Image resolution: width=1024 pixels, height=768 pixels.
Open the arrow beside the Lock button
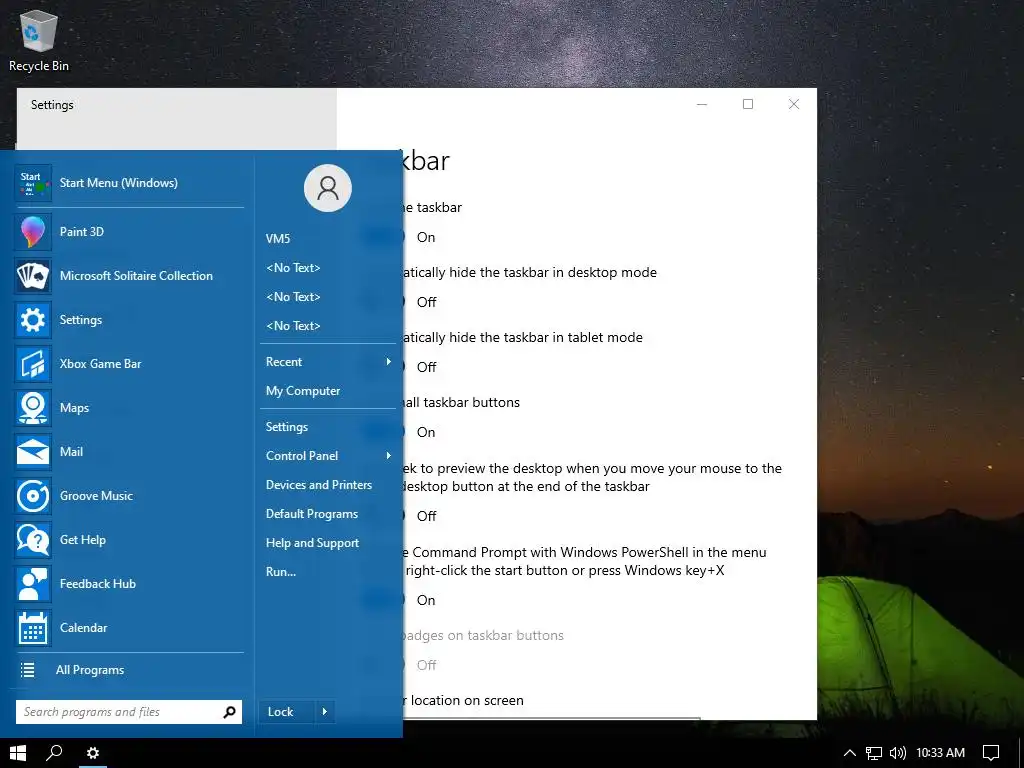pos(325,712)
